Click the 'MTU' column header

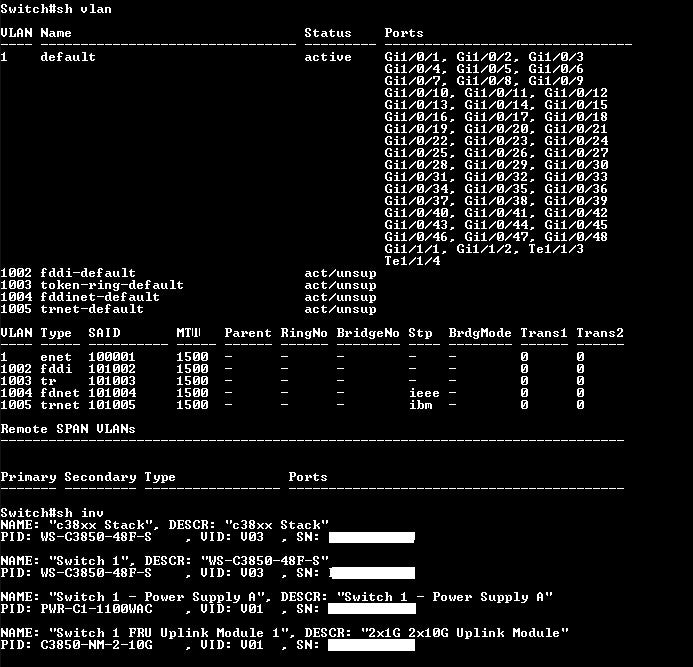188,332
